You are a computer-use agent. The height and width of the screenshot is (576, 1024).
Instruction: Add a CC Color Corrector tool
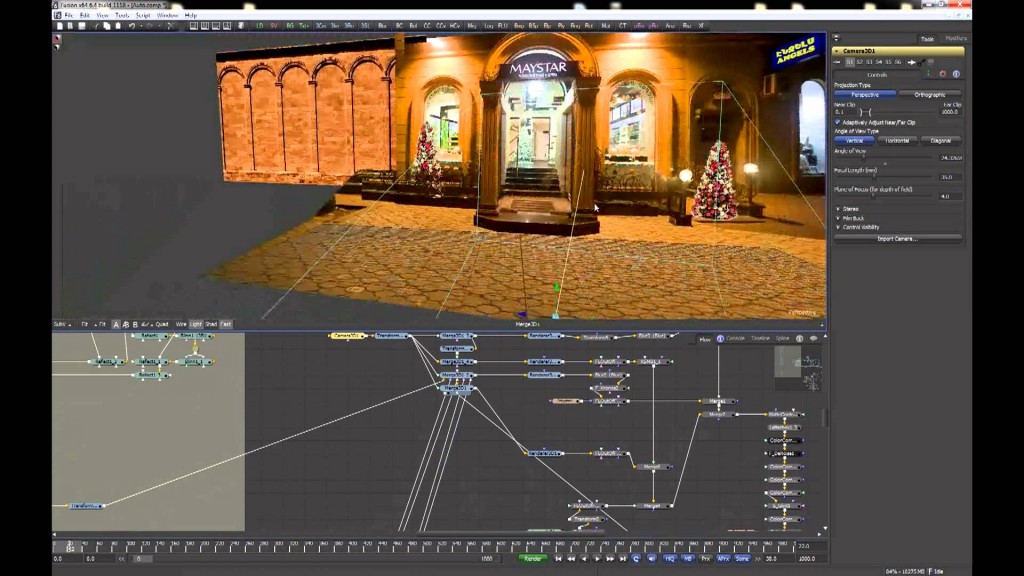(427, 26)
